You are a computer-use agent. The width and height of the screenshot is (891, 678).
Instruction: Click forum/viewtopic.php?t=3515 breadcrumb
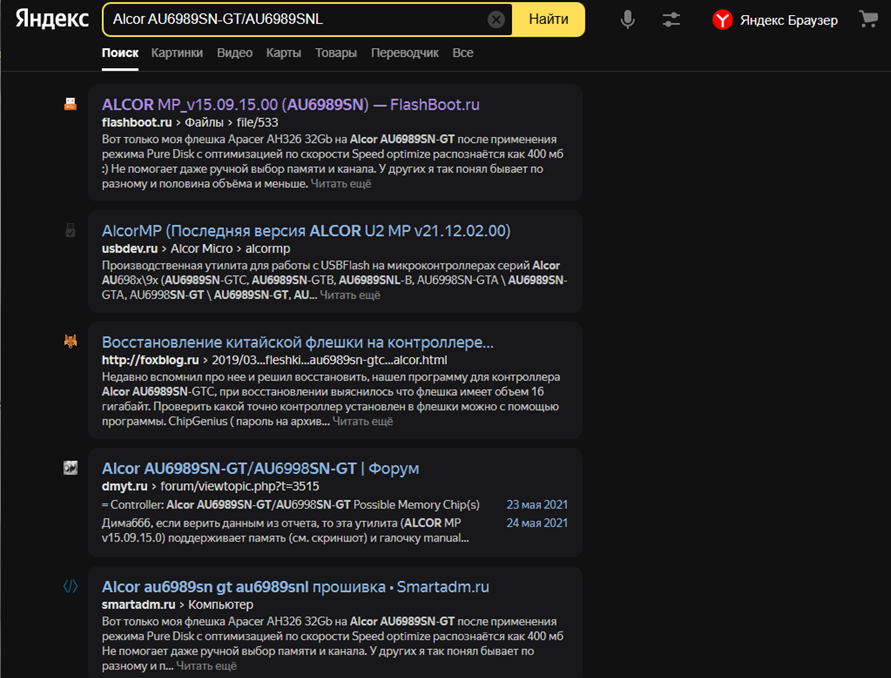[x=240, y=486]
